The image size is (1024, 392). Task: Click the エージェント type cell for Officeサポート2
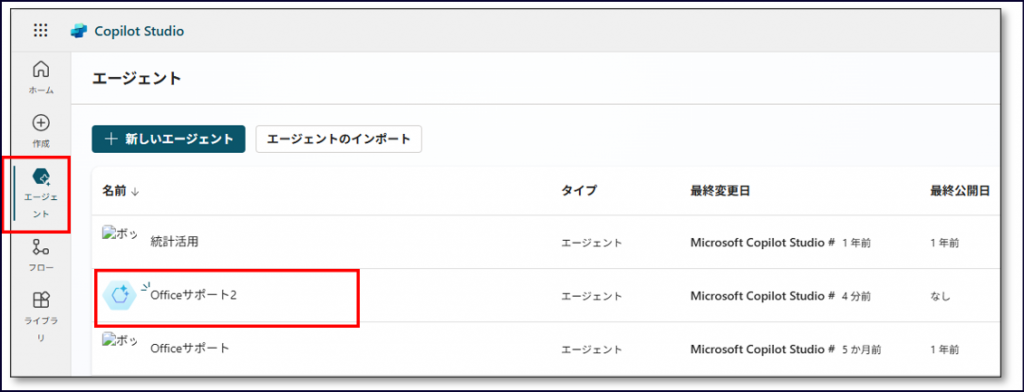(592, 297)
